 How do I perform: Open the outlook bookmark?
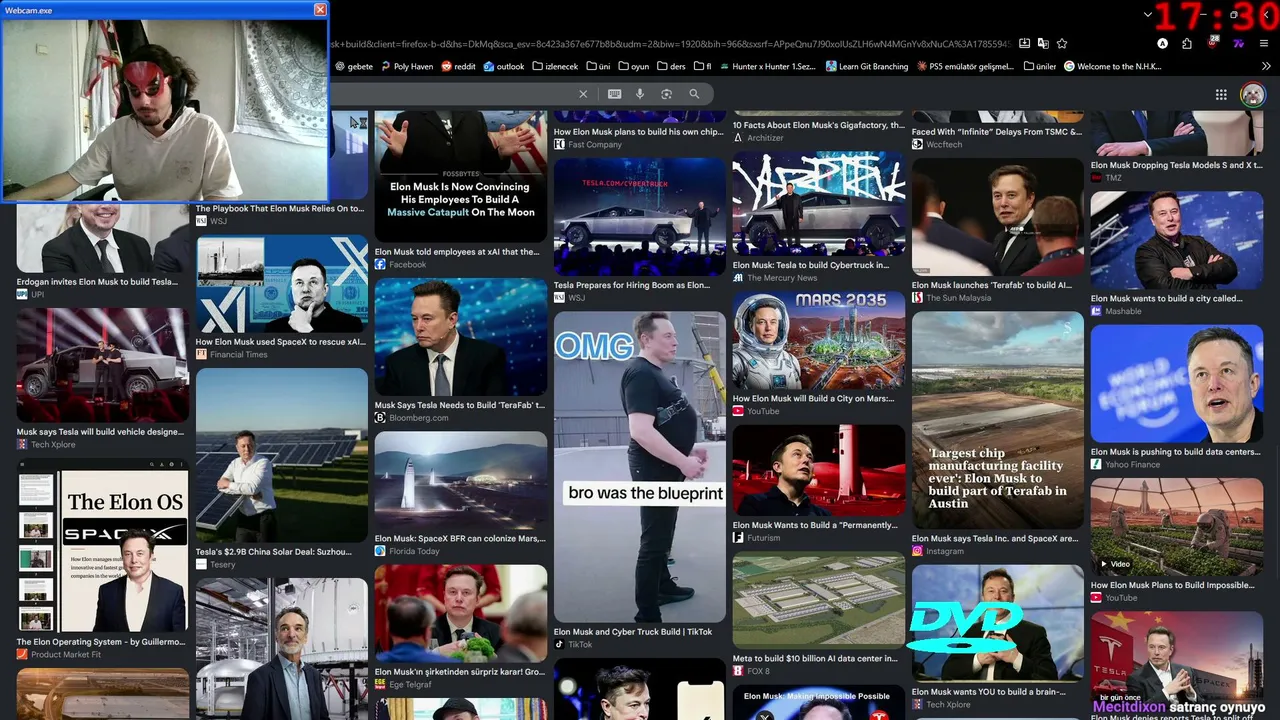point(503,67)
